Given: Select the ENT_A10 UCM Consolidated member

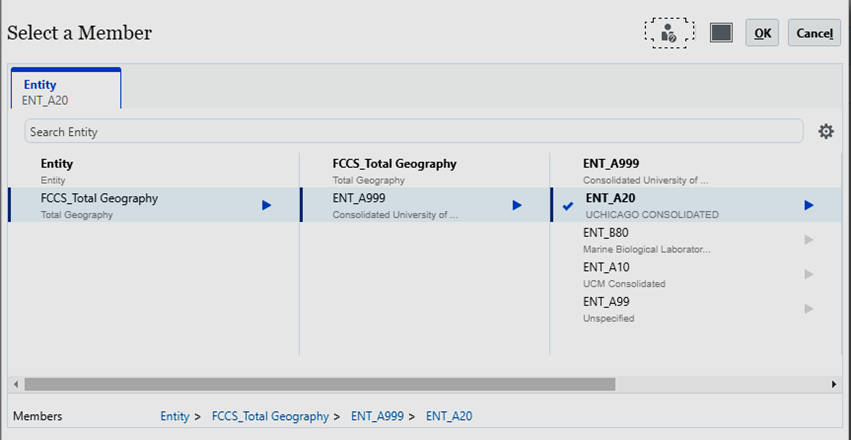Looking at the screenshot, I should pos(696,275).
